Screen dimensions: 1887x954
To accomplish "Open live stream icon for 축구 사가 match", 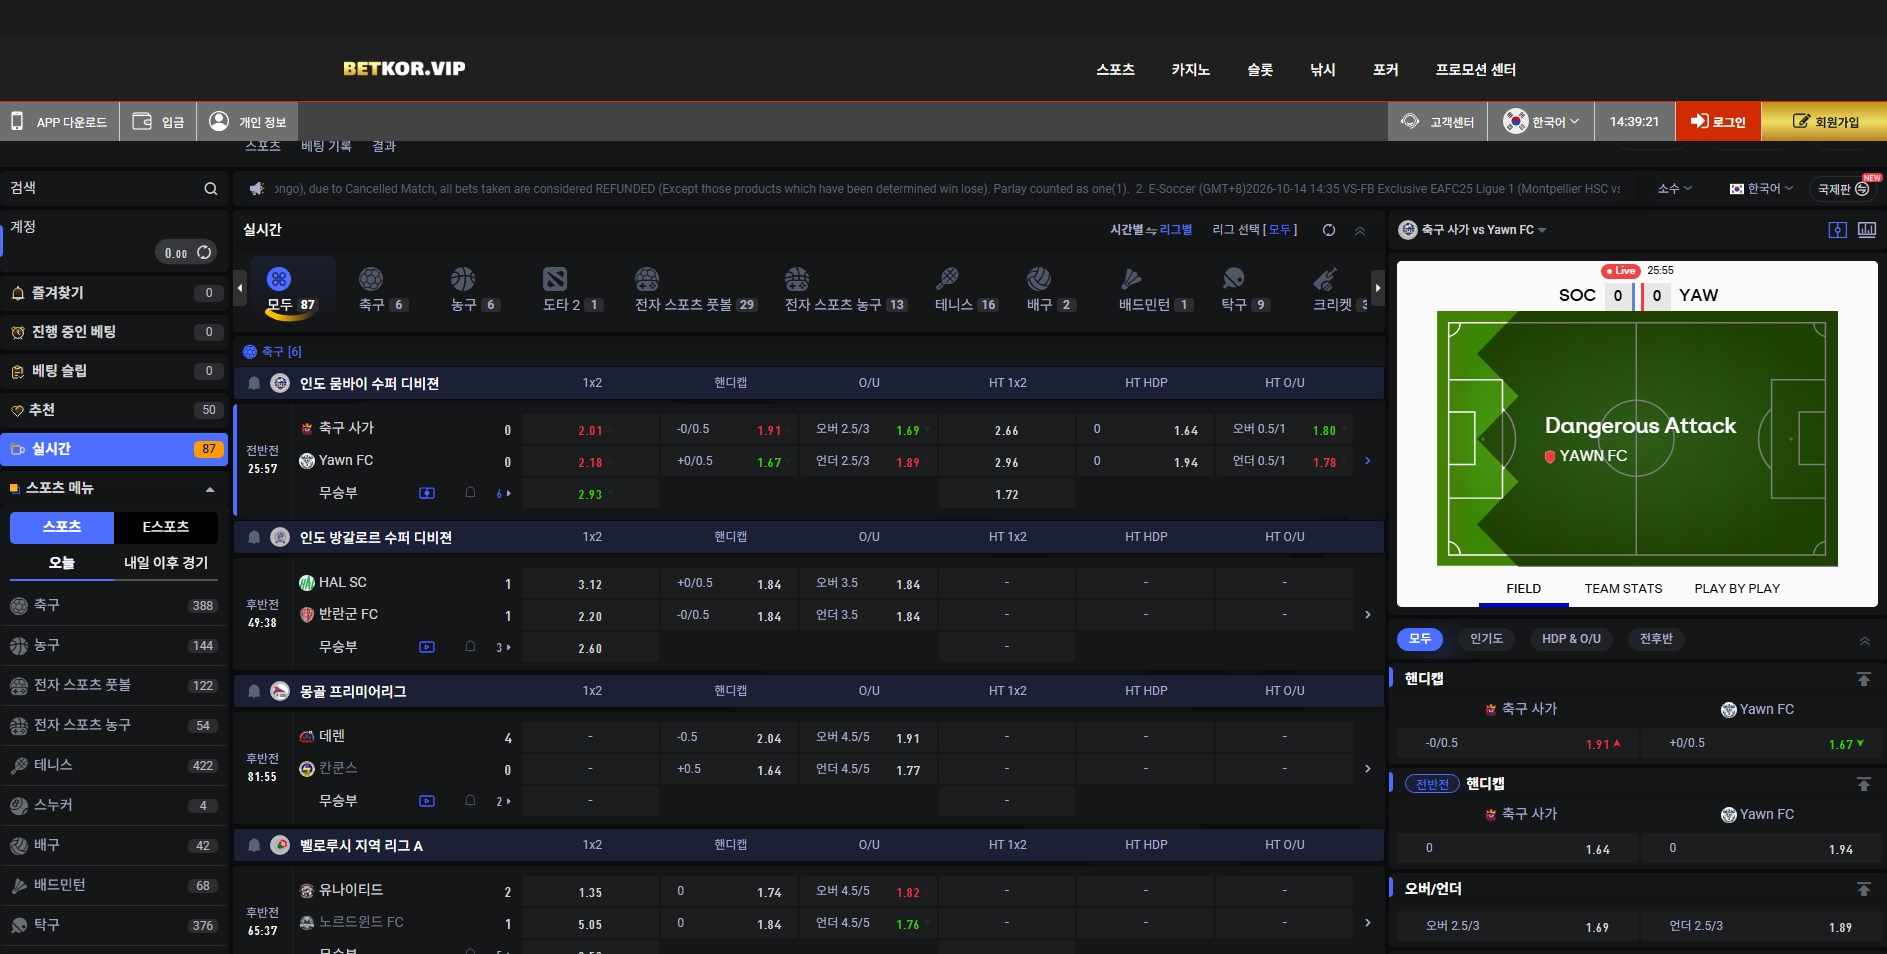I will click(427, 493).
